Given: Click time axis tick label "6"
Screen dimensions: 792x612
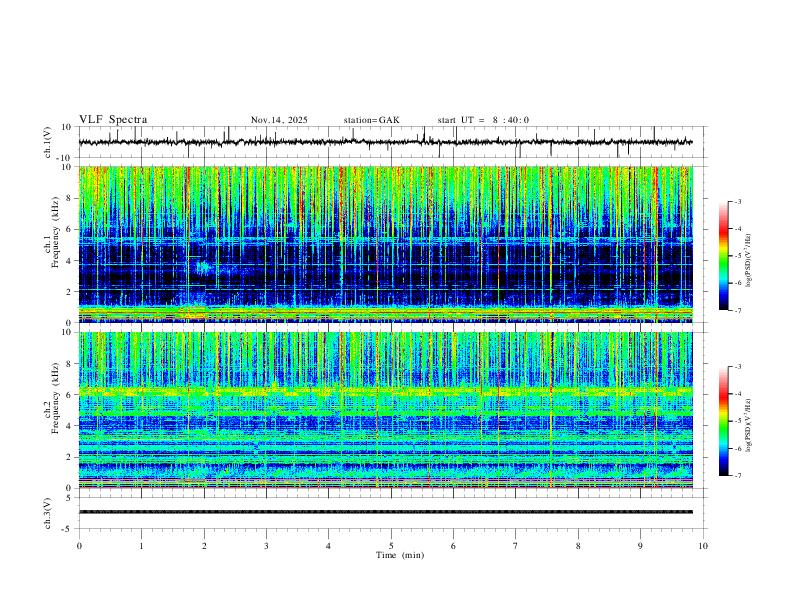Looking at the screenshot, I should [453, 546].
